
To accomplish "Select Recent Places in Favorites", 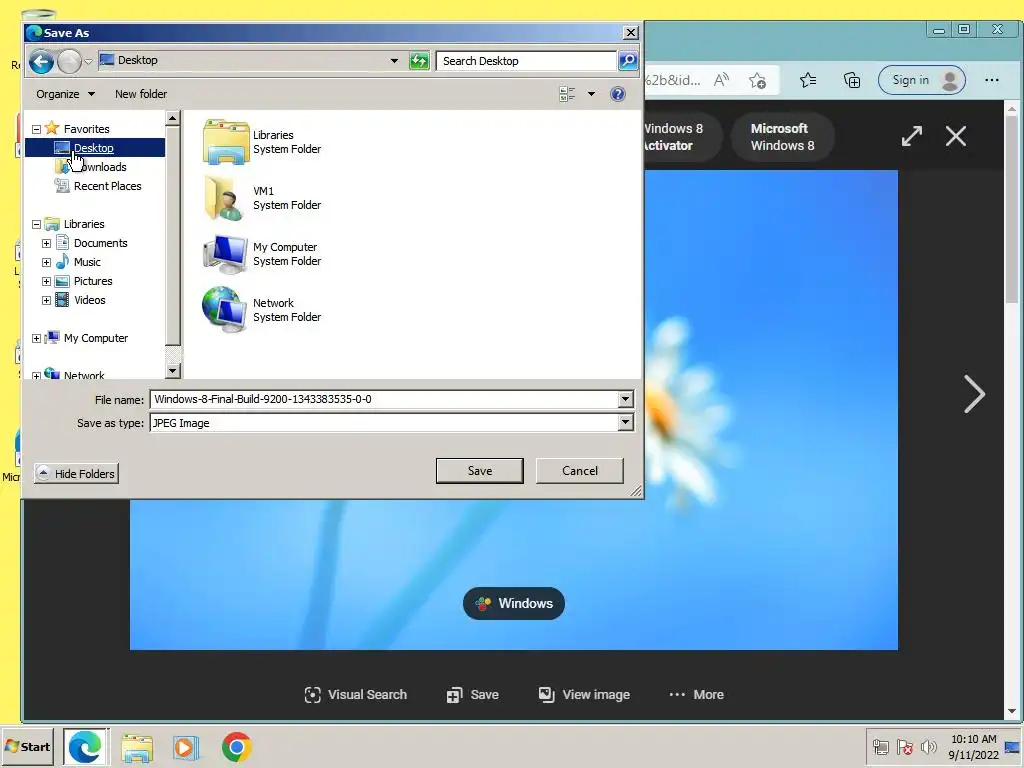I will coord(99,186).
